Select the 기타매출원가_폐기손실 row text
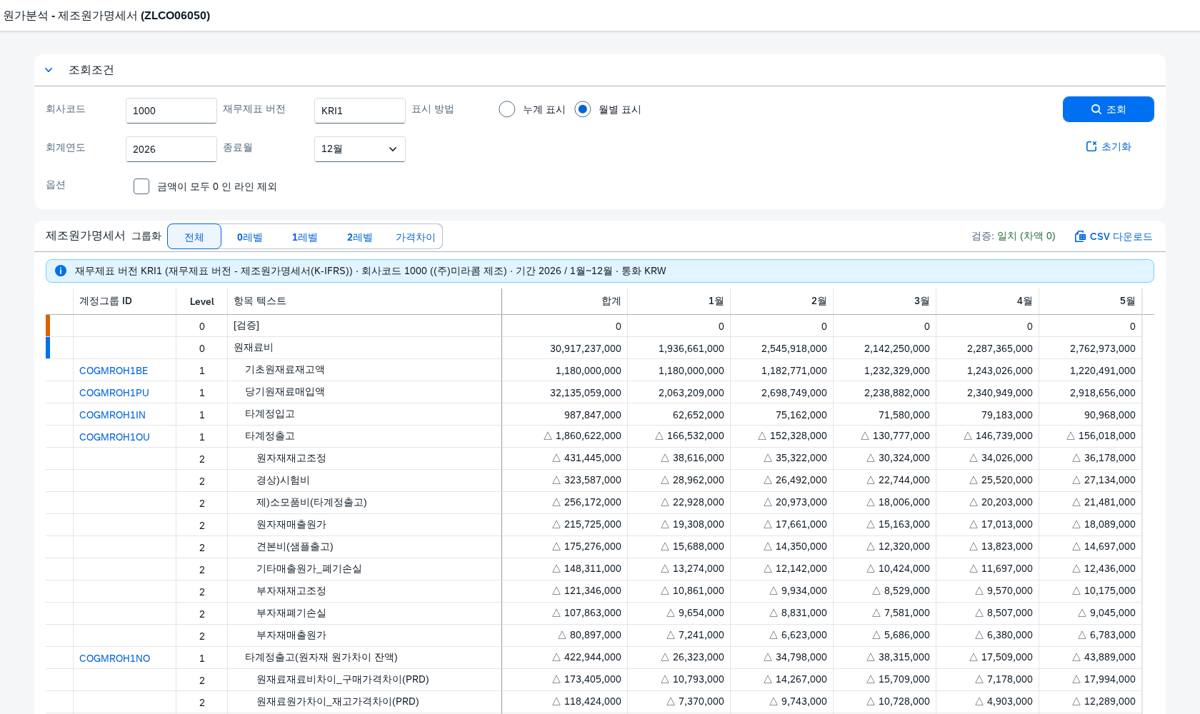Viewport: 1200px width, 714px height. click(309, 569)
